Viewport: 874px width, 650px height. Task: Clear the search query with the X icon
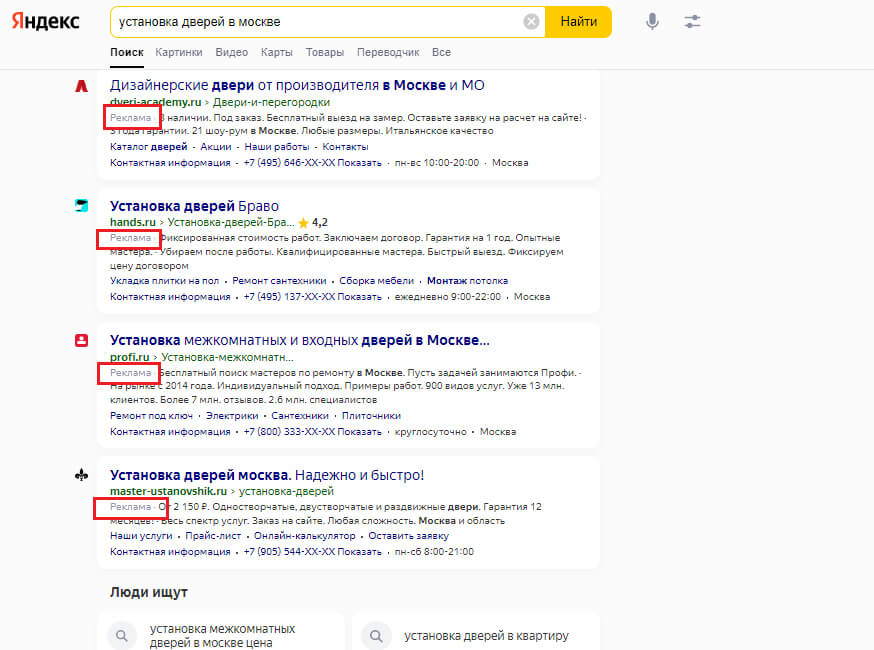coord(531,22)
